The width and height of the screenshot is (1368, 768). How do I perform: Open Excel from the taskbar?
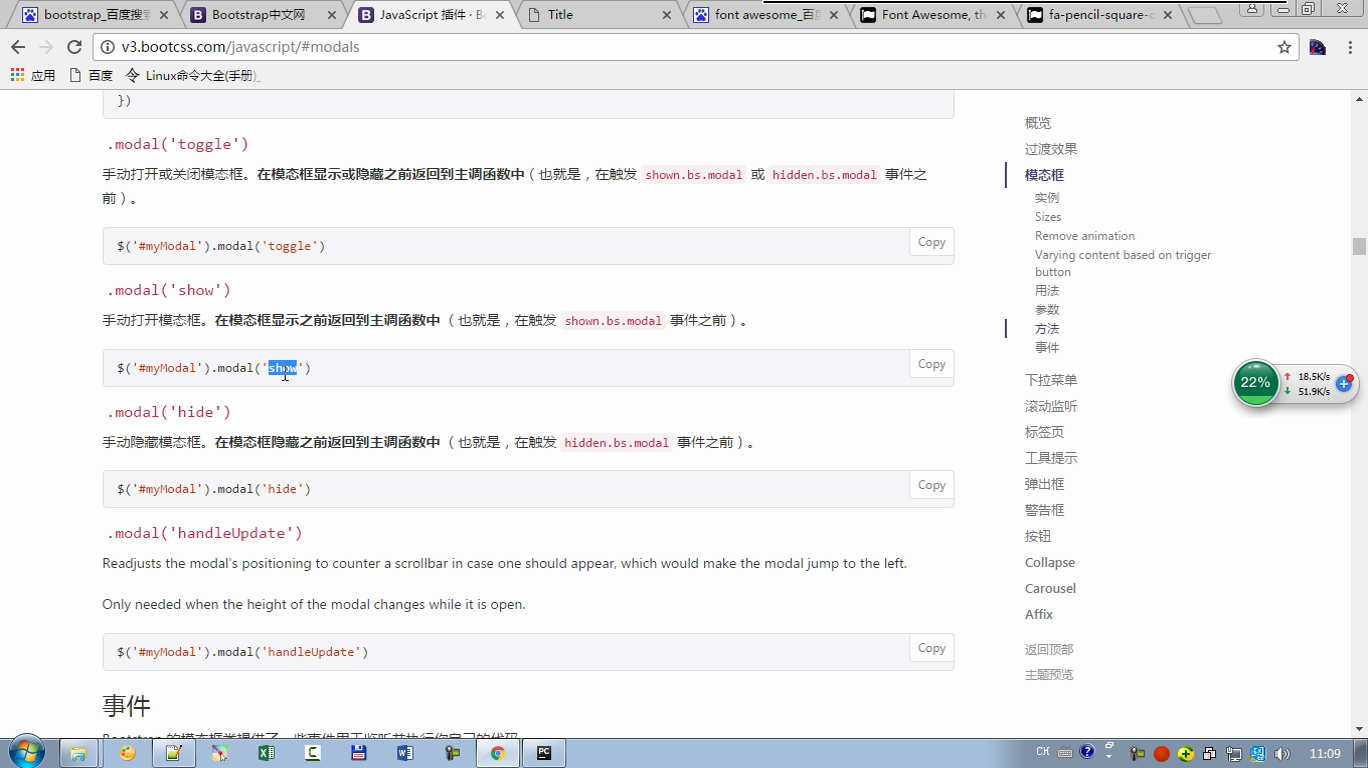(266, 753)
